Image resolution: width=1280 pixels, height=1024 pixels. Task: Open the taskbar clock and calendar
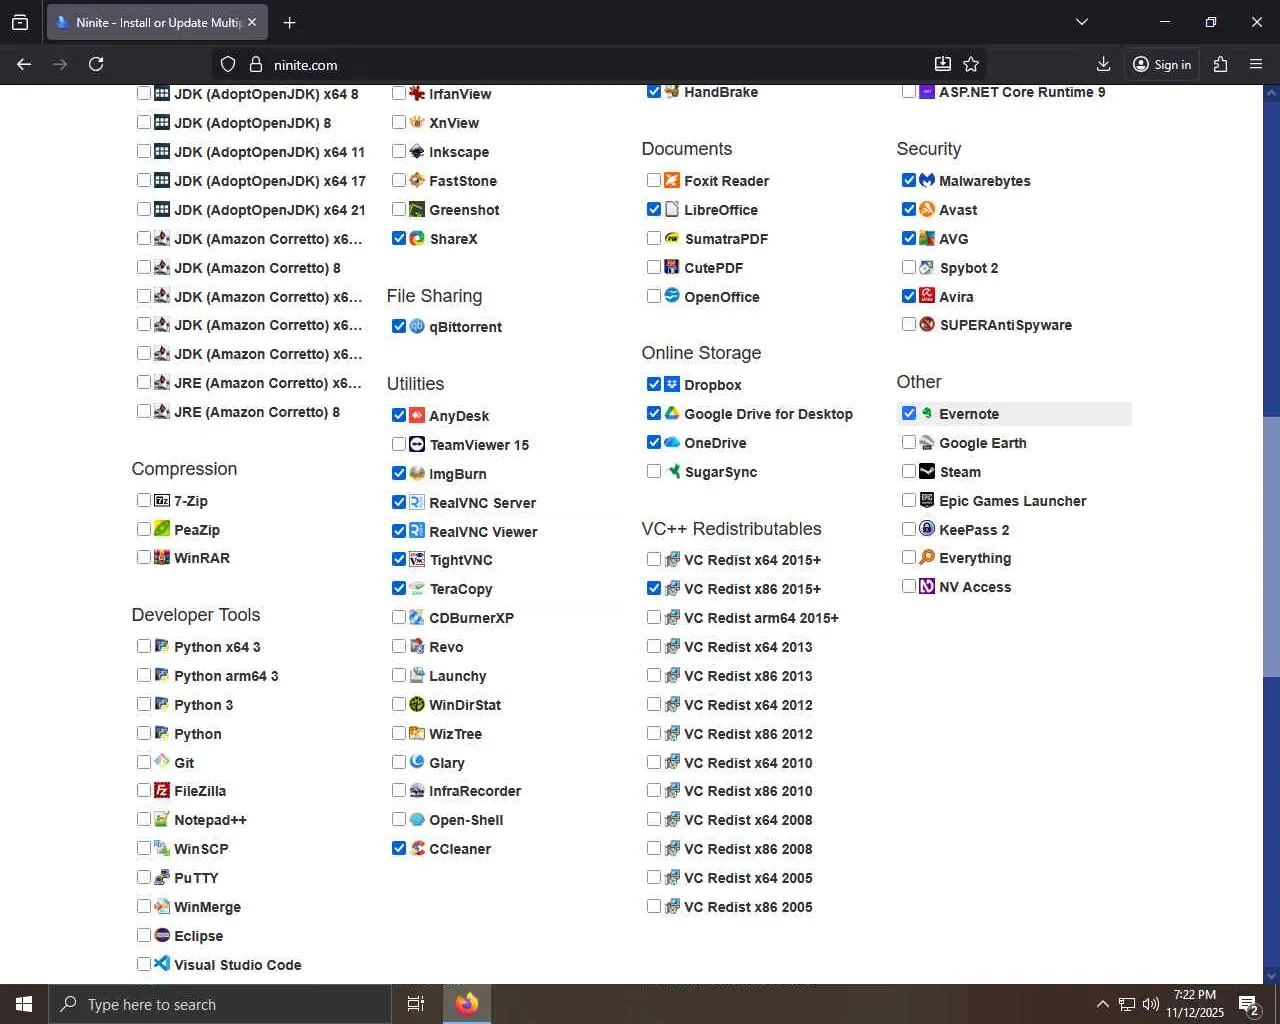(x=1195, y=1004)
